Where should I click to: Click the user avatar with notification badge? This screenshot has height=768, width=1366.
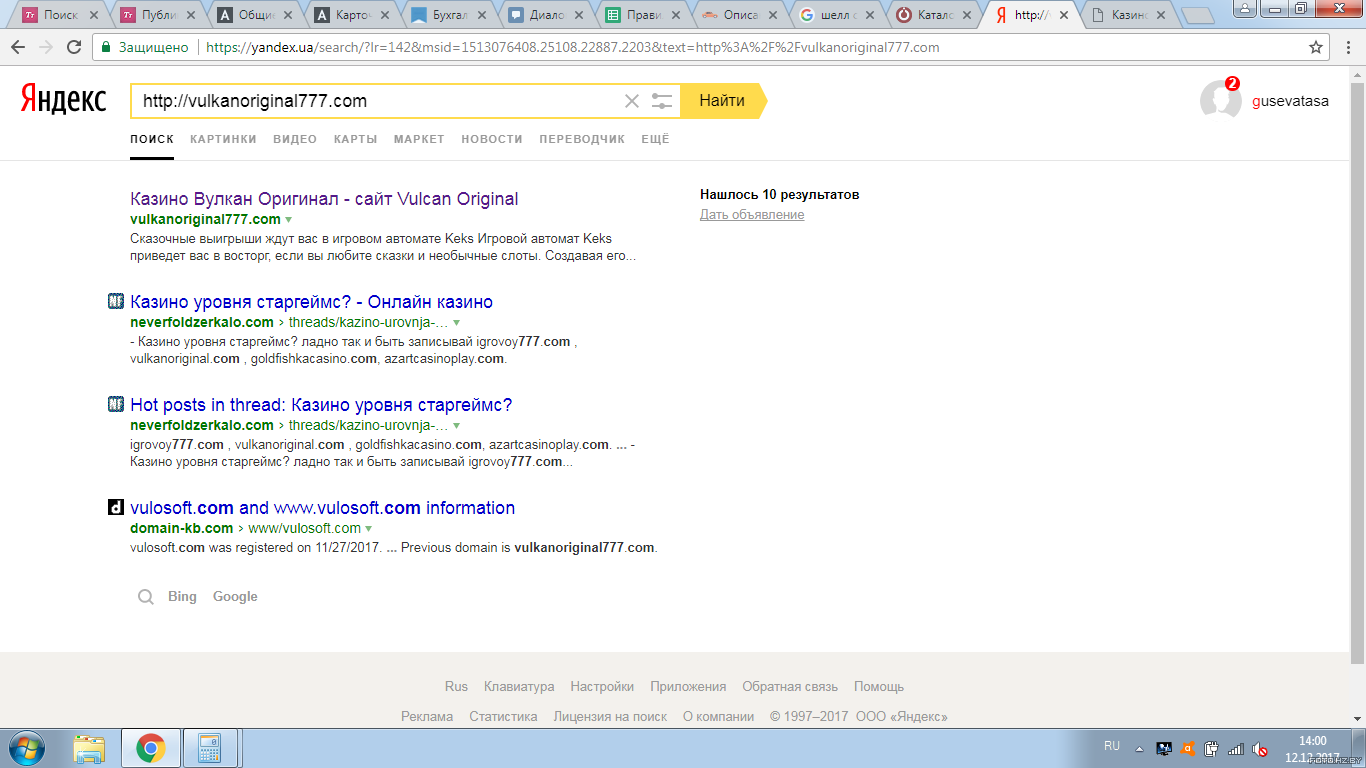point(1220,99)
